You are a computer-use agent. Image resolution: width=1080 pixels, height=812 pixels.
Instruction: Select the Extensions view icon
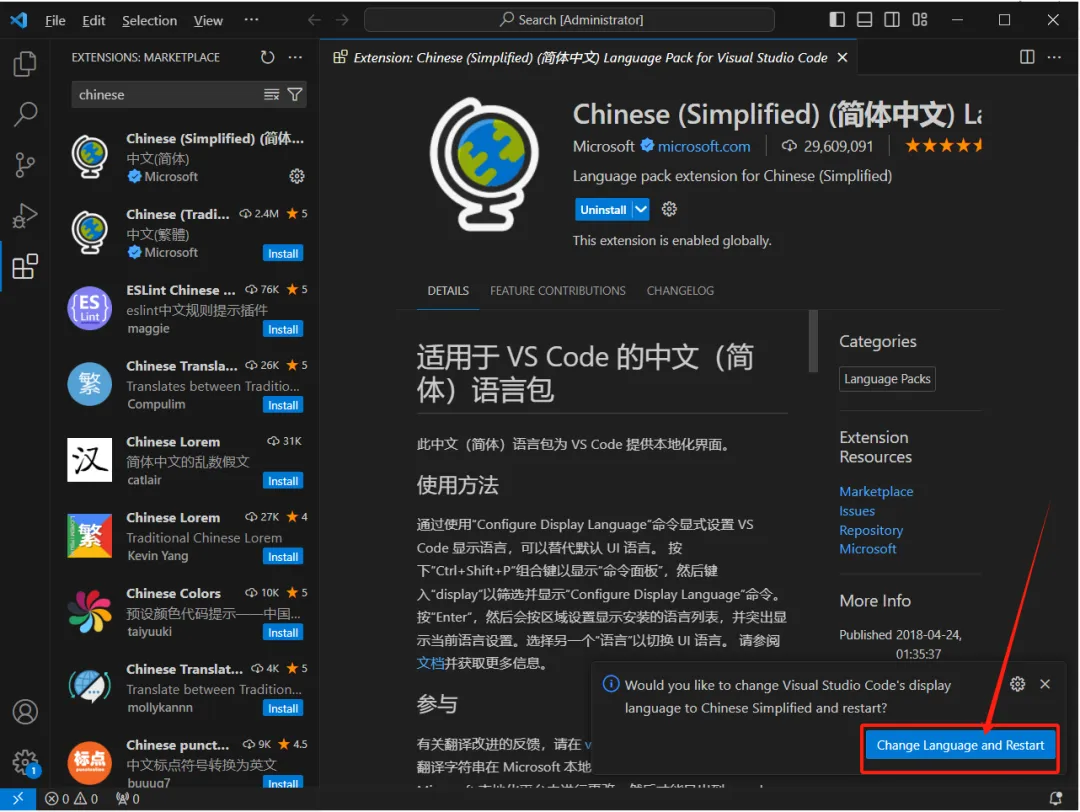tap(25, 267)
